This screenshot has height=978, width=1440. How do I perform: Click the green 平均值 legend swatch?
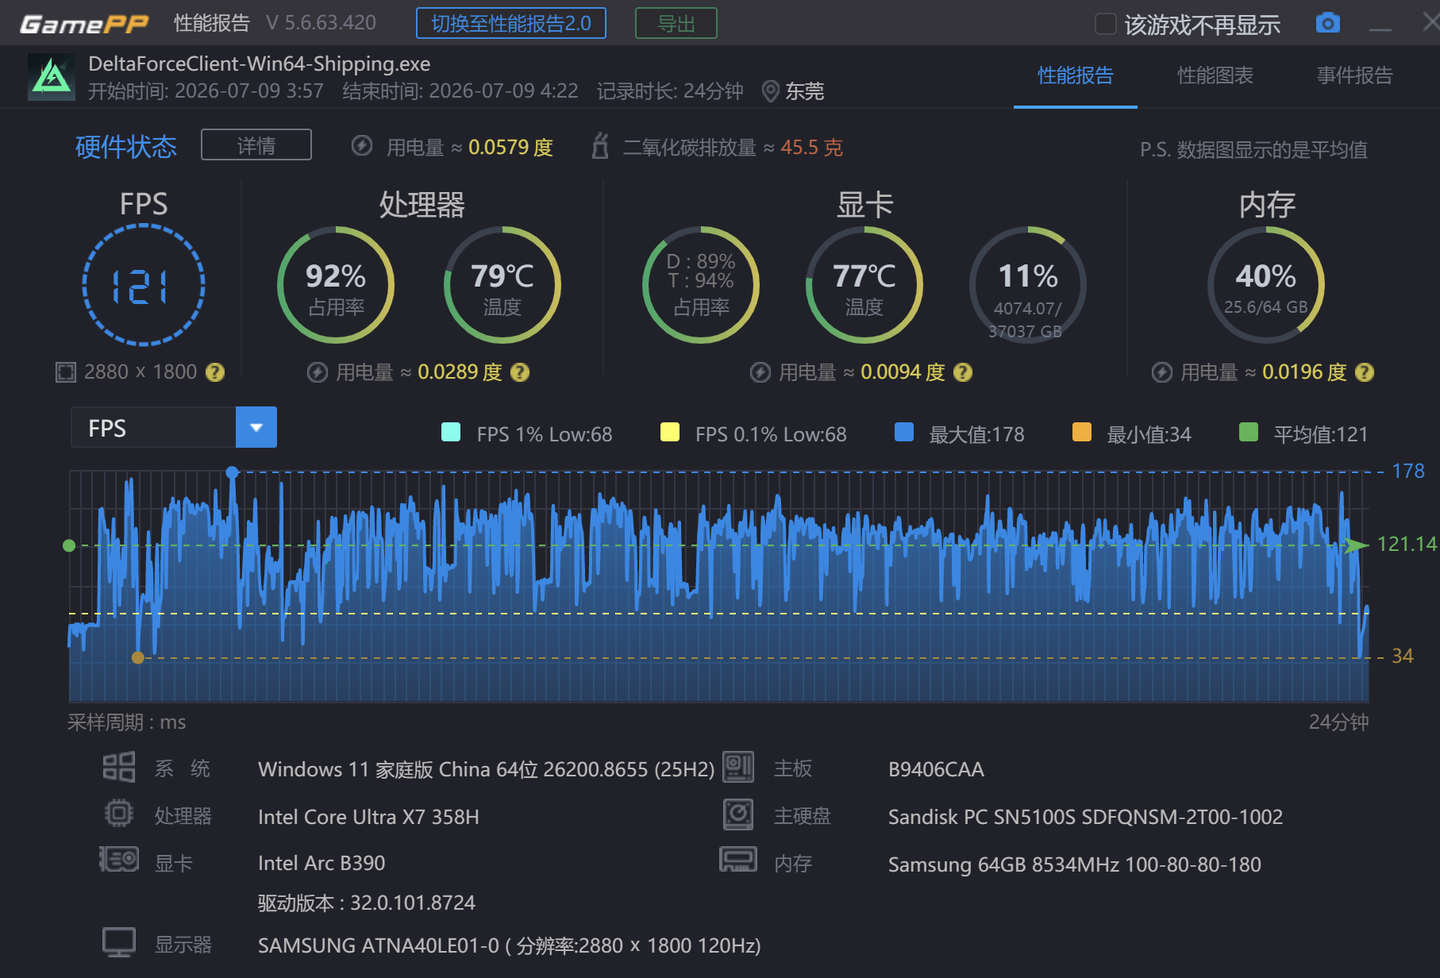1248,432
